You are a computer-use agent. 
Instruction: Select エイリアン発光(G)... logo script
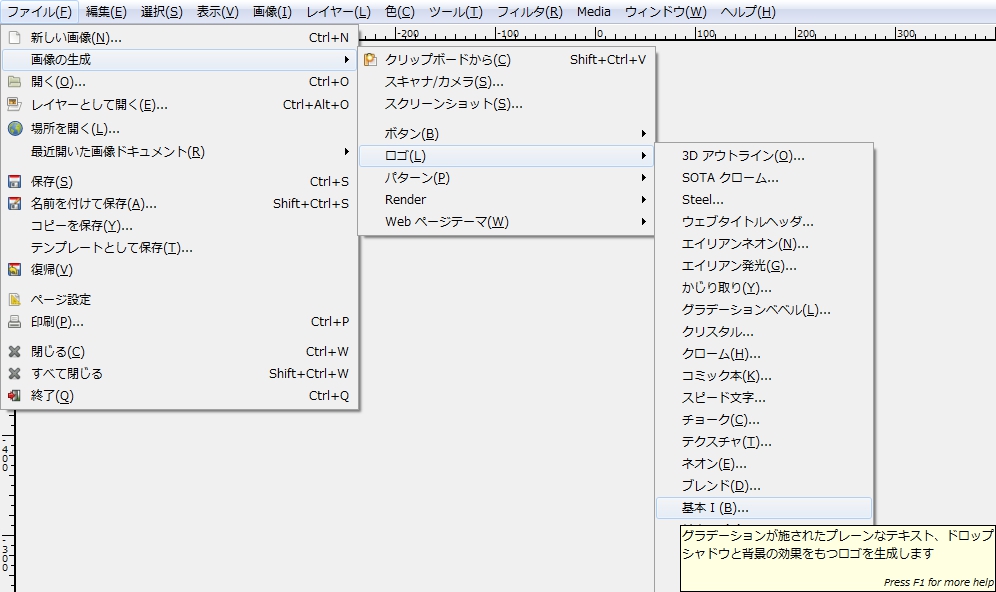pyautogui.click(x=764, y=266)
